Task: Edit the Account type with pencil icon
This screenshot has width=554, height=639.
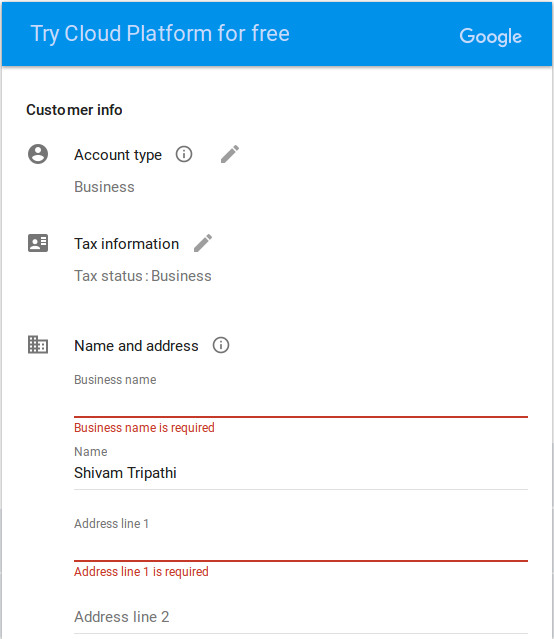Action: 230,154
